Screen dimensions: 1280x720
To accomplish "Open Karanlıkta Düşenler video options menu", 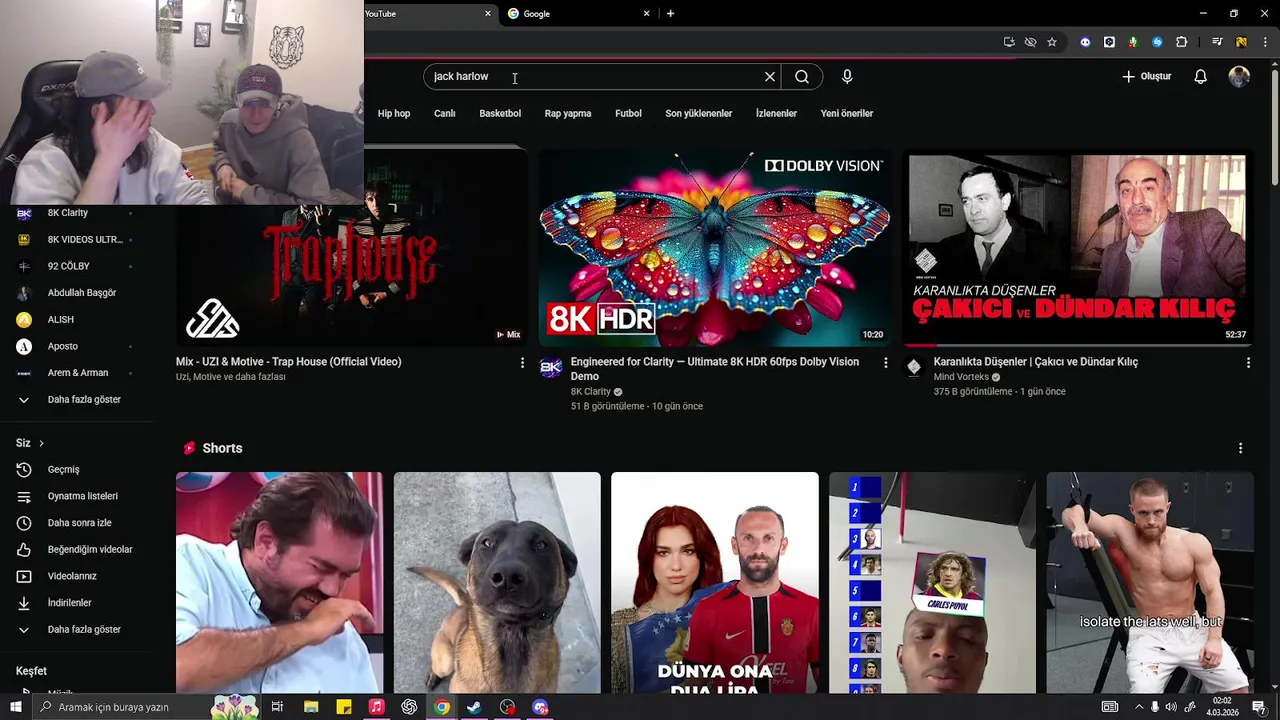I will 1248,363.
